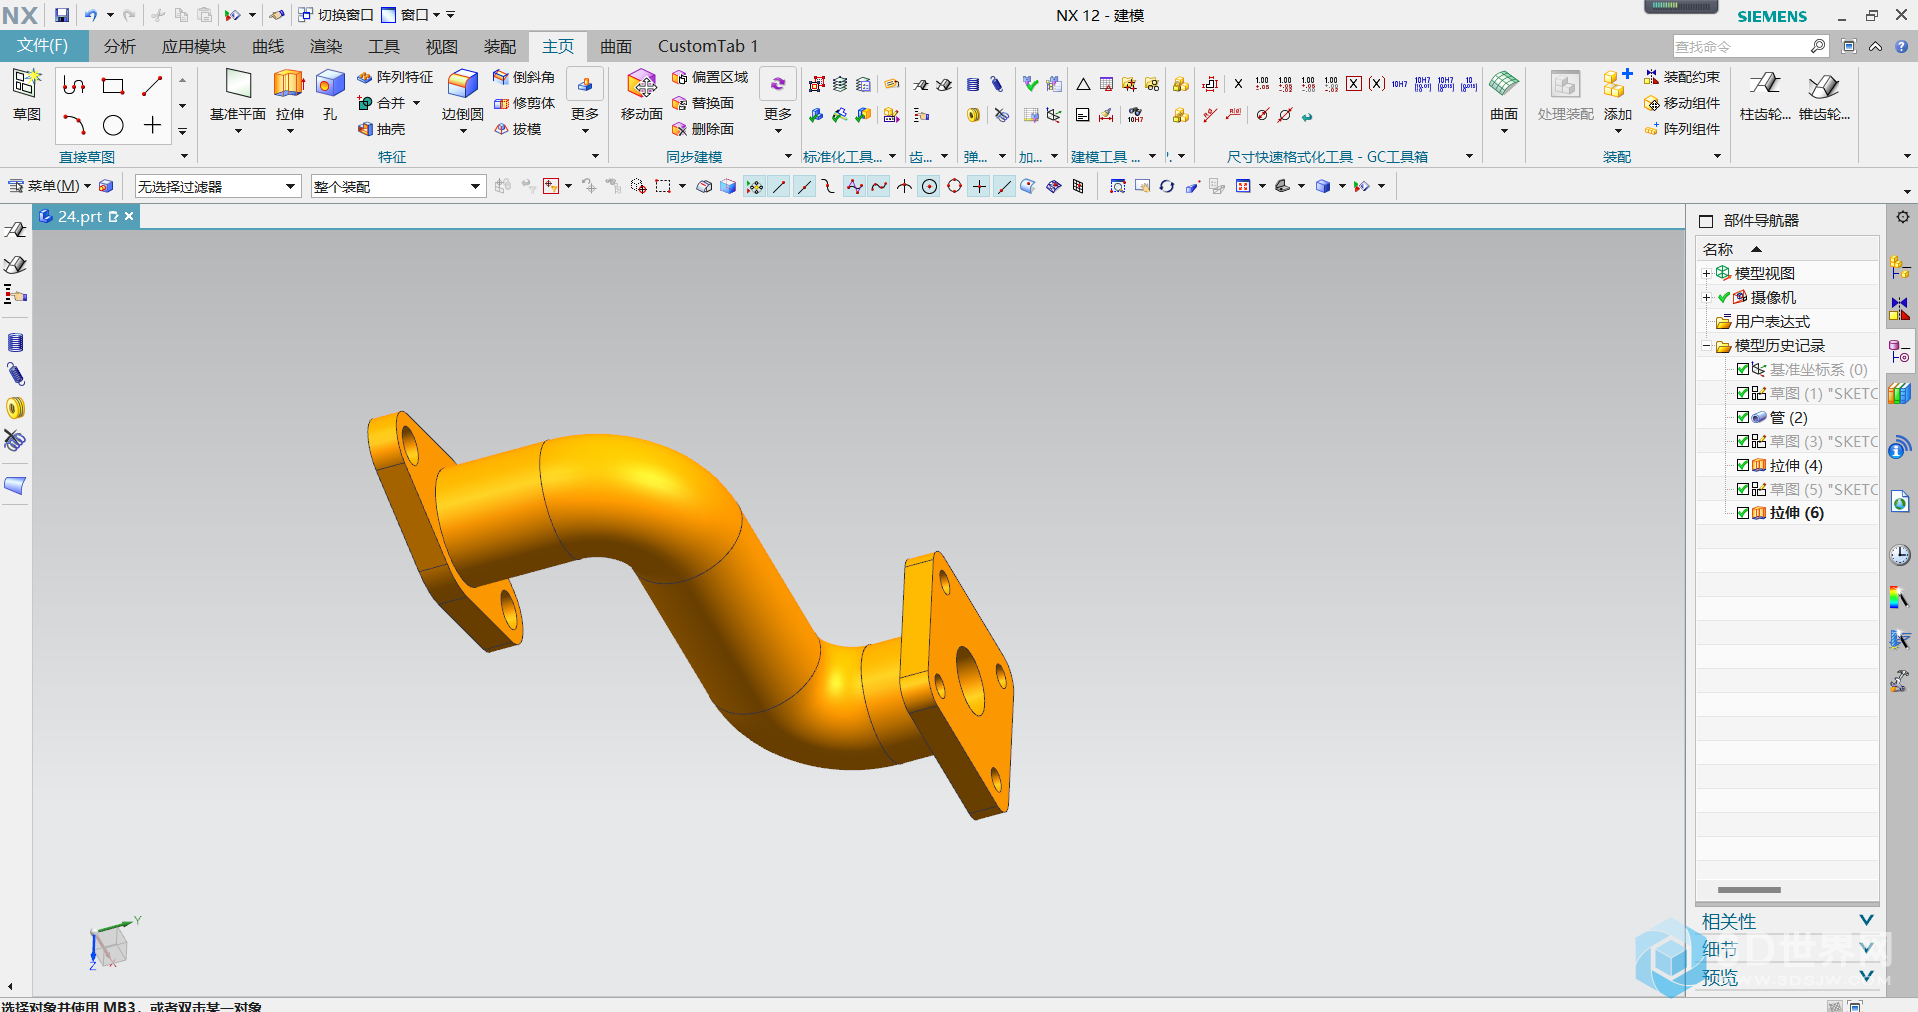Click Pattern Feature (阵列特征)
This screenshot has height=1012, width=1918.
[x=395, y=77]
